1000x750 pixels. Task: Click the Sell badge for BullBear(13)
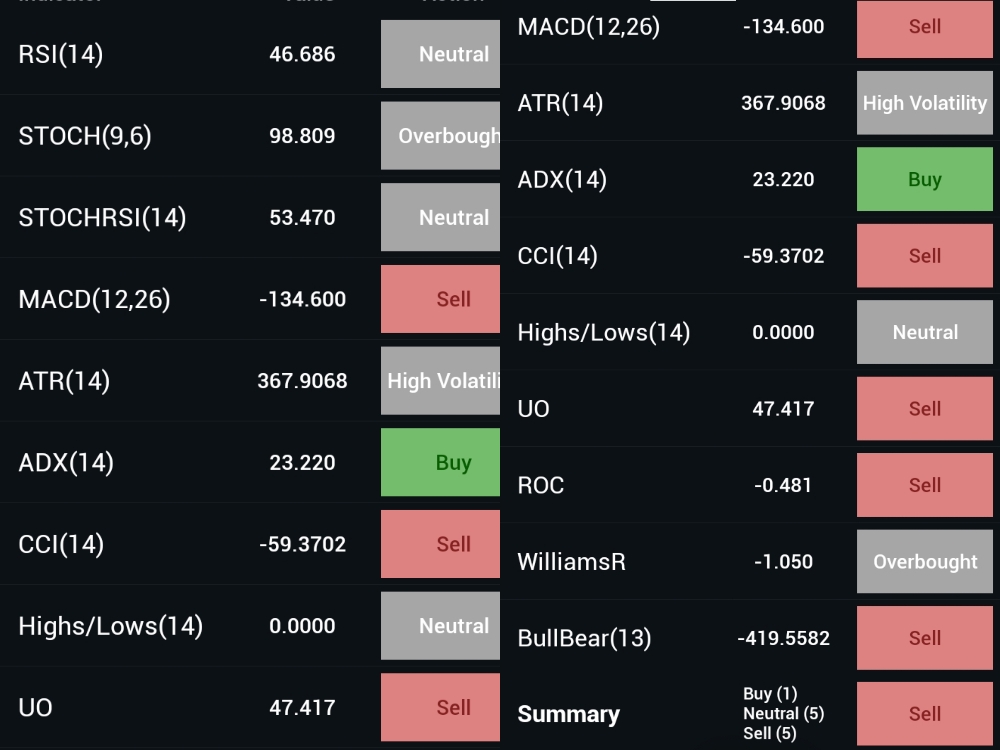coord(924,638)
